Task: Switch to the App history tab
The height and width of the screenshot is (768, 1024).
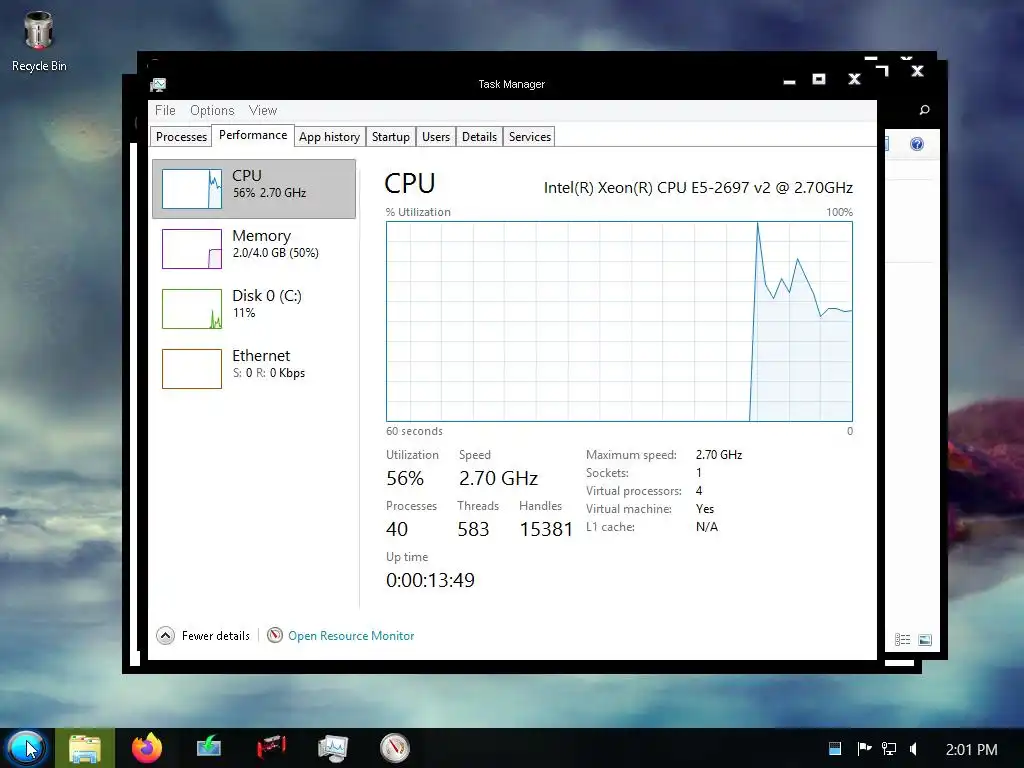Action: point(329,136)
